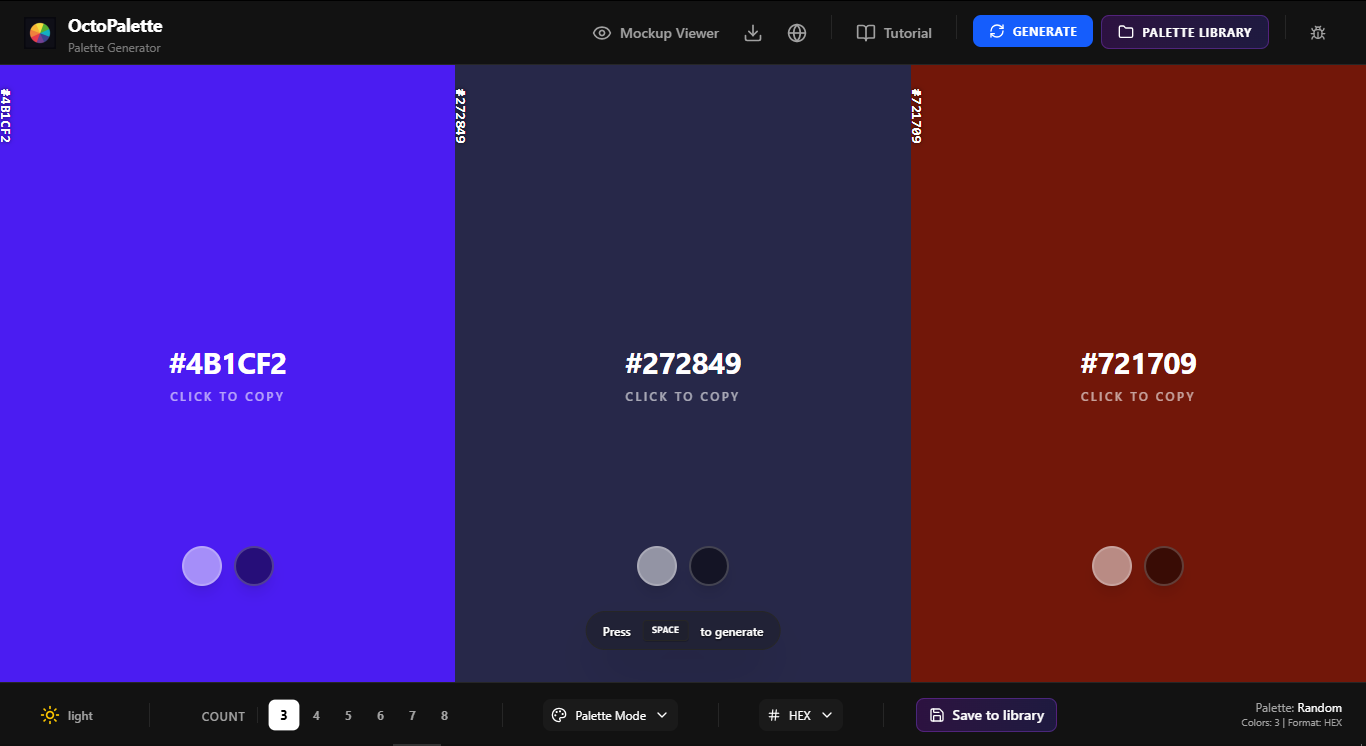
Task: Expand the Palette Mode dropdown
Action: [x=610, y=715]
